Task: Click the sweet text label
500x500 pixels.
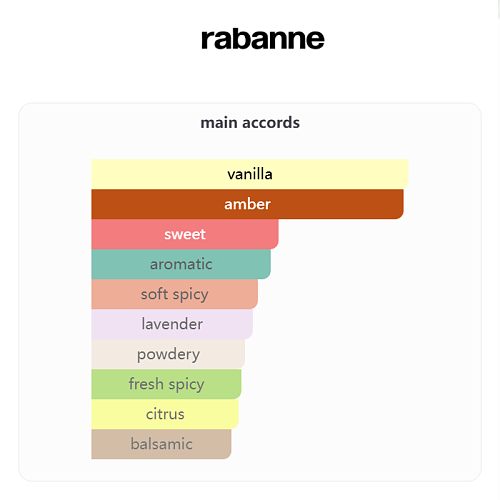Action: [185, 234]
